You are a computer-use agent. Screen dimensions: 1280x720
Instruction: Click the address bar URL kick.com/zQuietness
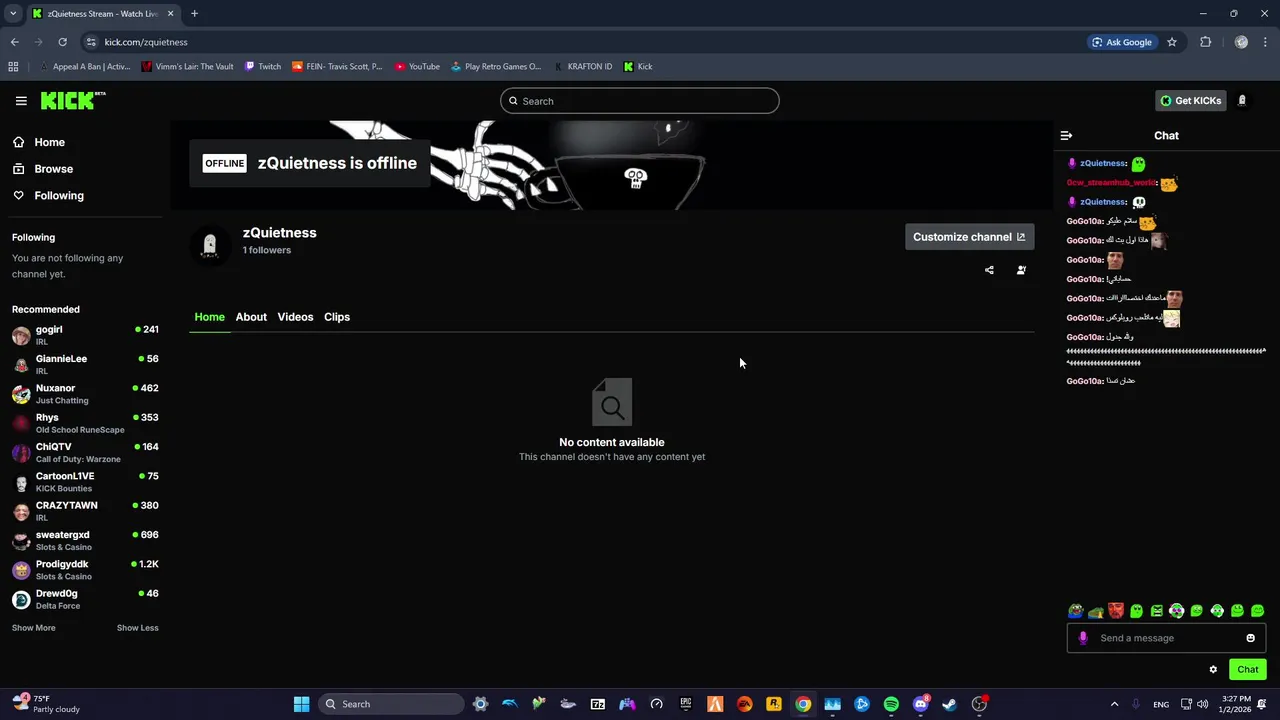(146, 42)
